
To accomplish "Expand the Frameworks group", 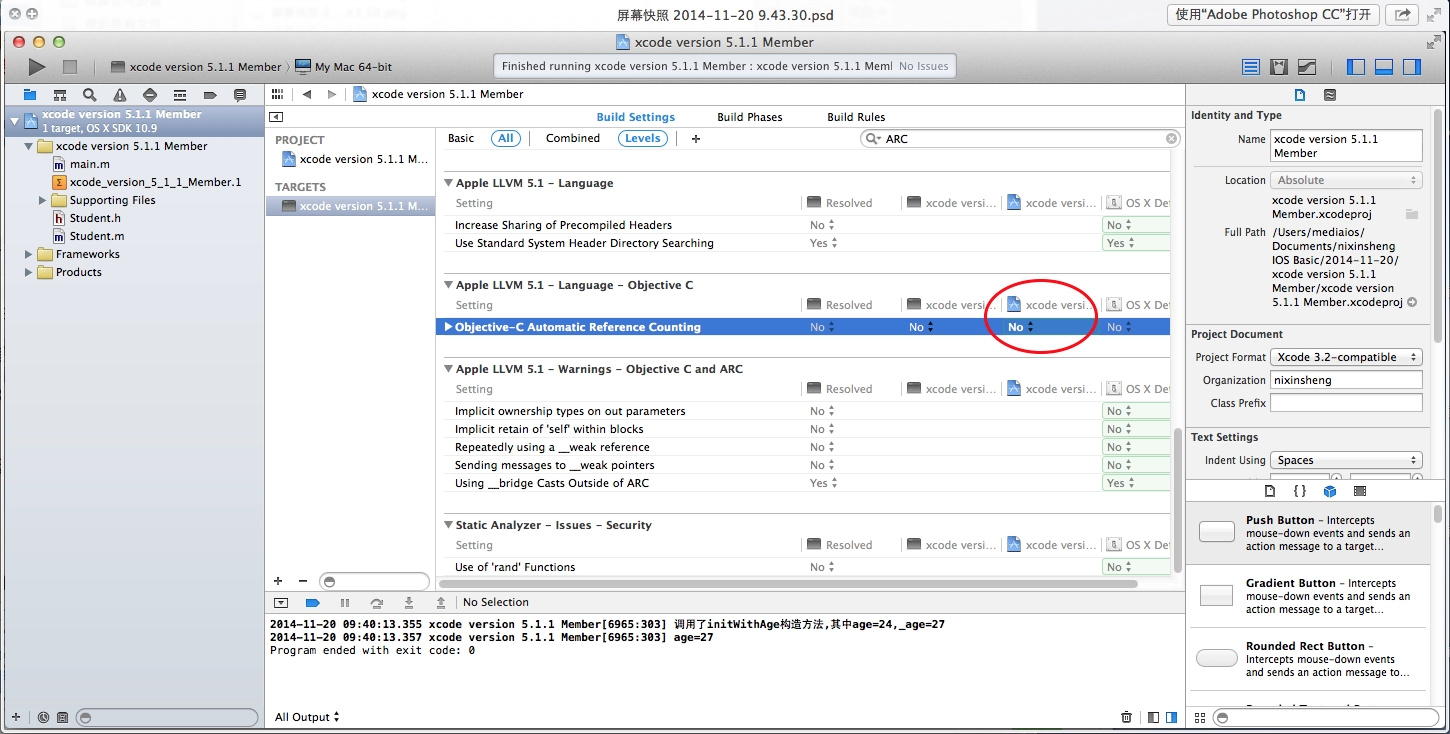I will 29,254.
